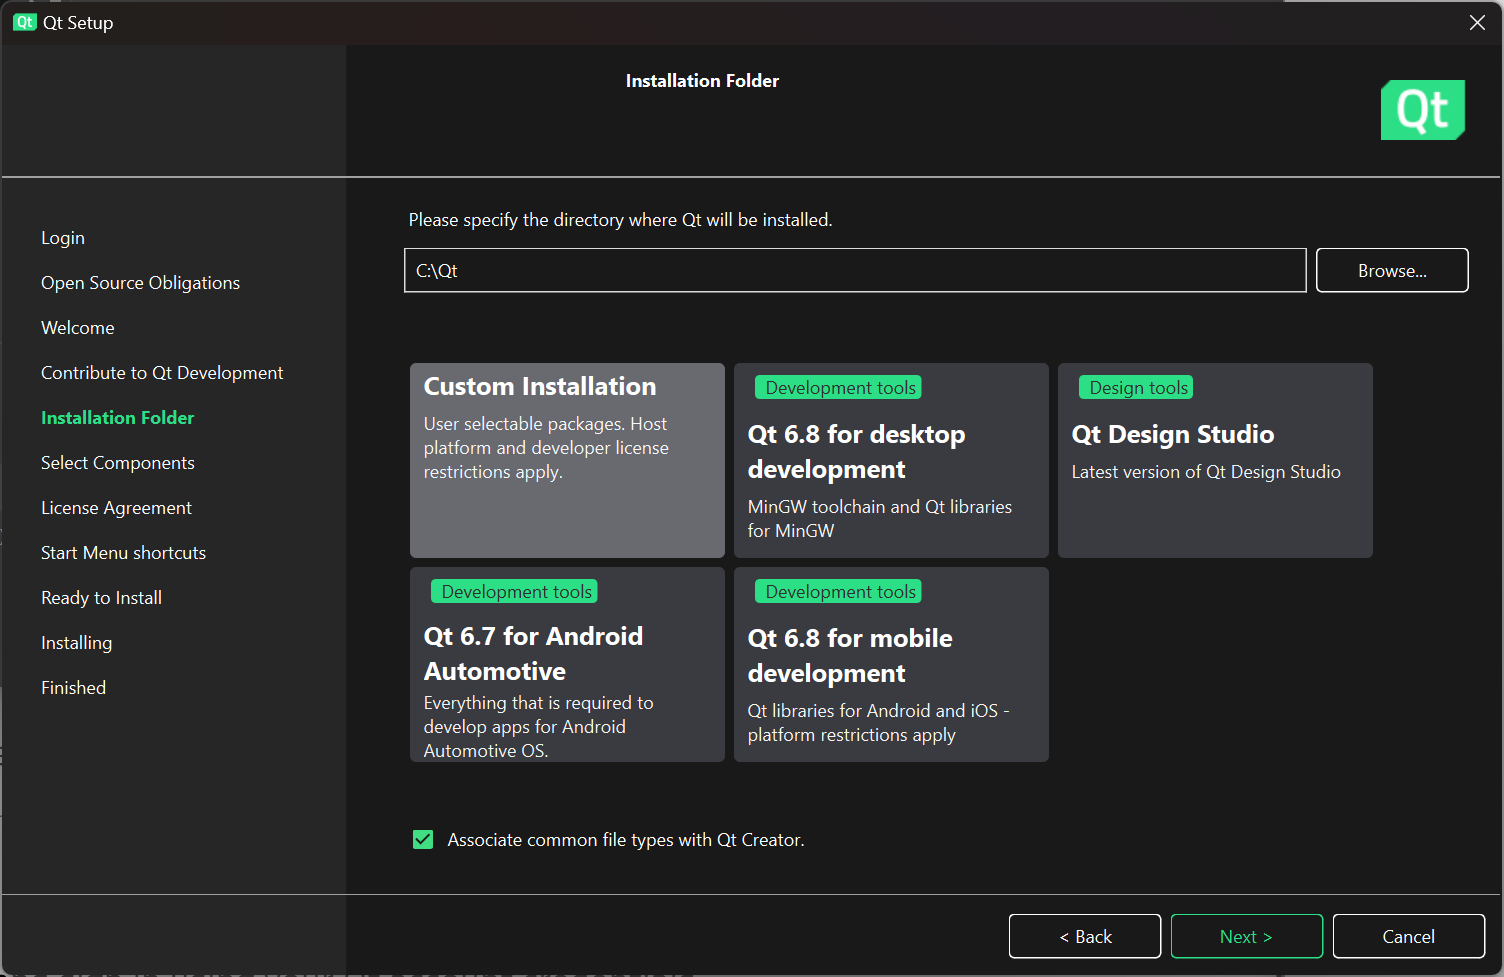
Task: Click the License Agreement step
Action: click(x=116, y=508)
